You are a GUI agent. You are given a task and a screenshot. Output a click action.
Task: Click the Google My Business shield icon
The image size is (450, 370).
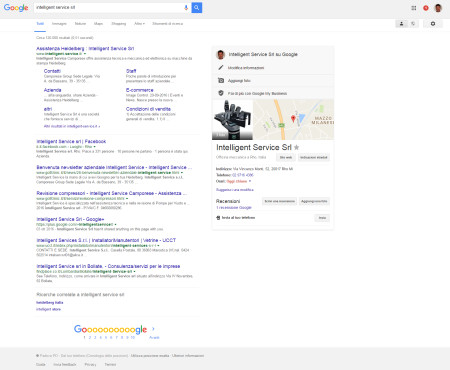[221, 93]
